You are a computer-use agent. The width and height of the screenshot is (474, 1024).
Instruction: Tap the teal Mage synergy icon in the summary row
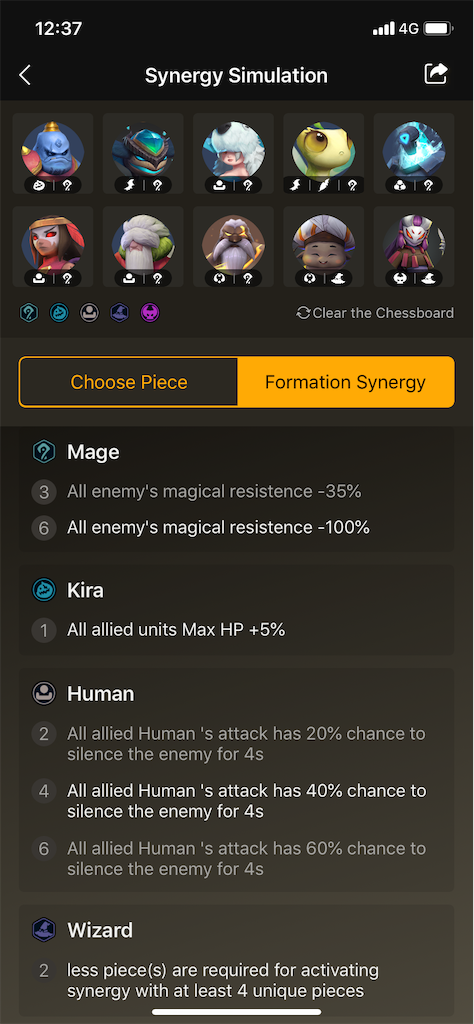click(29, 313)
